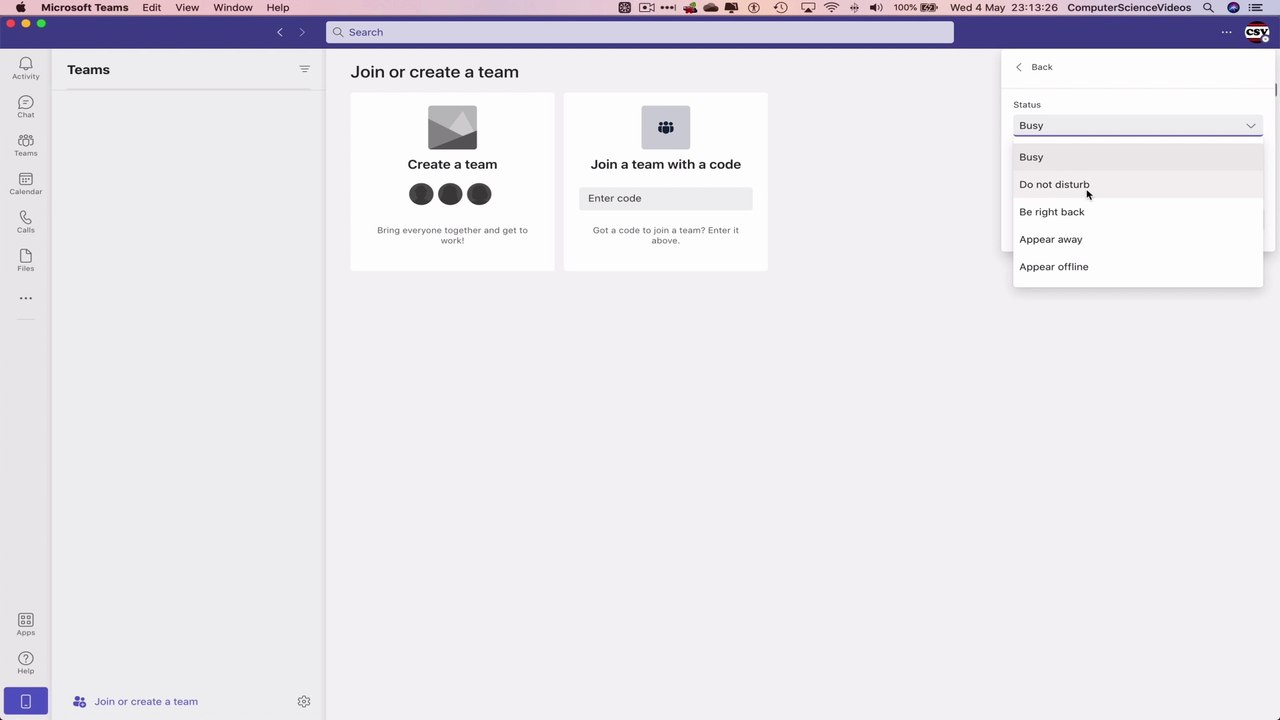
Task: Open Files from the sidebar
Action: pyautogui.click(x=26, y=260)
